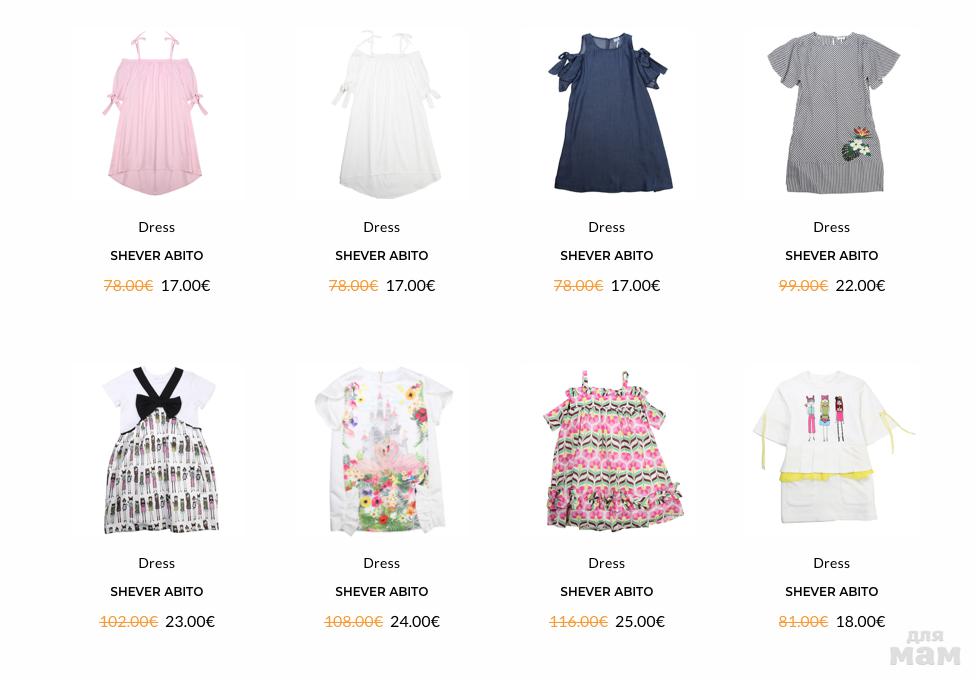This screenshot has height=680, width=976.
Task: Click the Dress title under the grey striped dress
Action: click(x=832, y=227)
